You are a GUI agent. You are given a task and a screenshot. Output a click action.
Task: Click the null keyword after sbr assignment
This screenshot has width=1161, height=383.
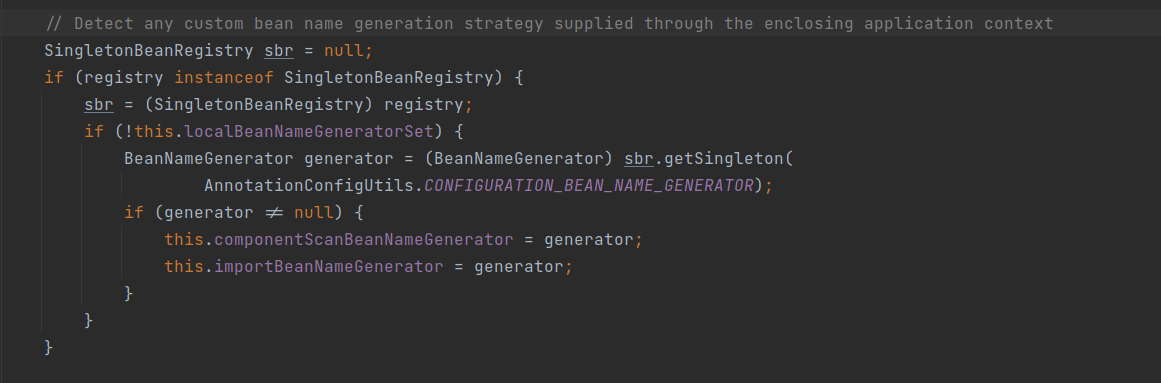pos(344,51)
